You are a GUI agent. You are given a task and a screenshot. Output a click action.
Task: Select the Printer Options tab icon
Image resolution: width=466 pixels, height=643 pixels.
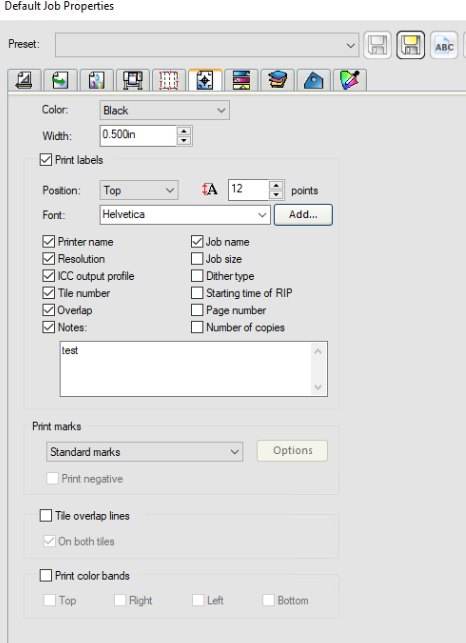pos(132,80)
